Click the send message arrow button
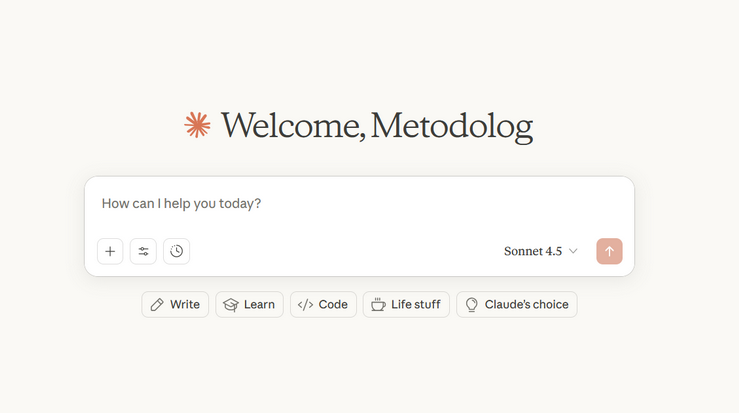 [x=609, y=251]
